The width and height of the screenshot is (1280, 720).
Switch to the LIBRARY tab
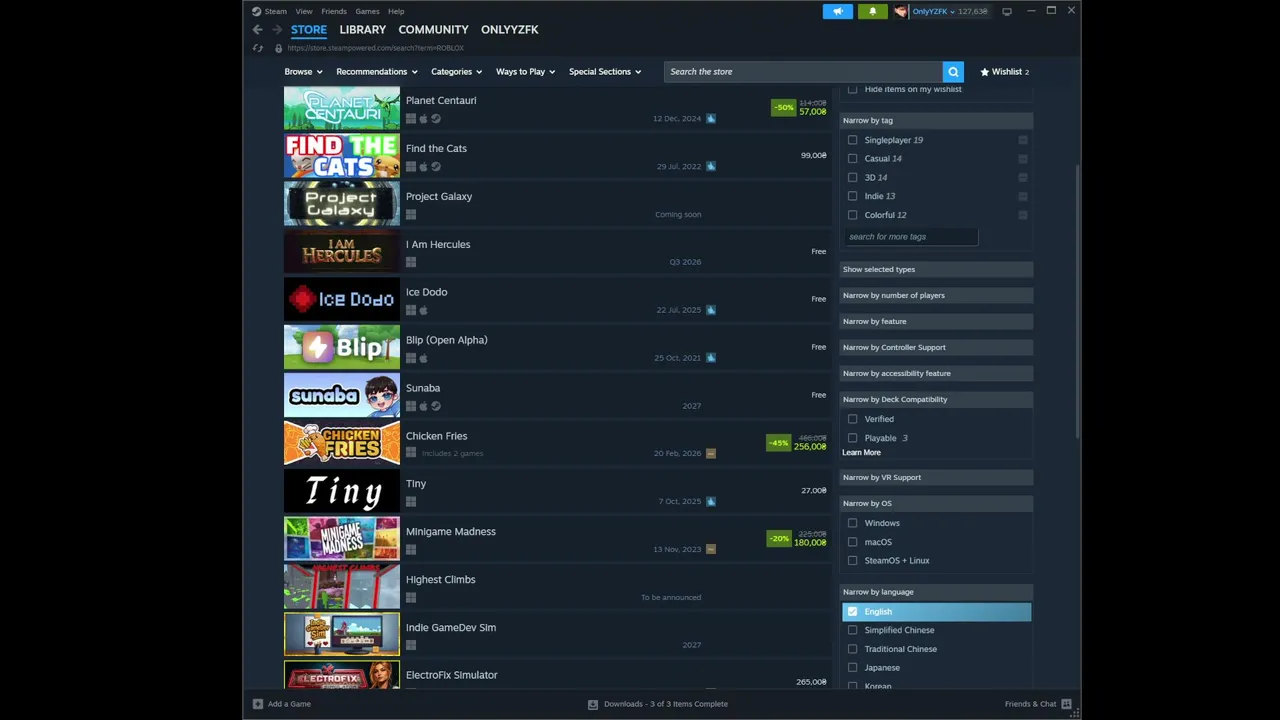click(362, 30)
